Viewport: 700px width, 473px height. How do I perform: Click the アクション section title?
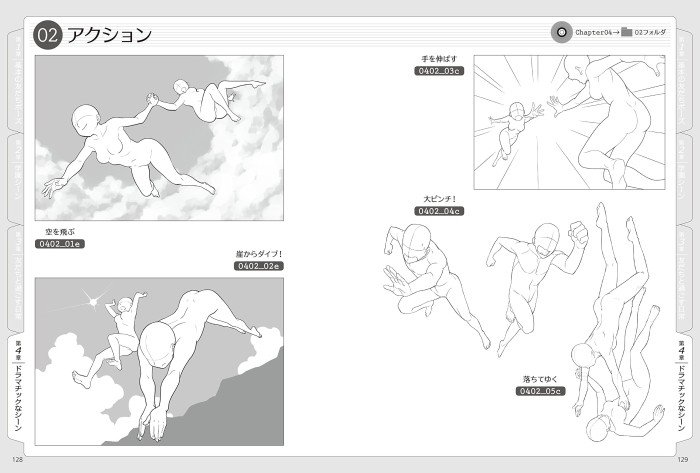click(108, 36)
